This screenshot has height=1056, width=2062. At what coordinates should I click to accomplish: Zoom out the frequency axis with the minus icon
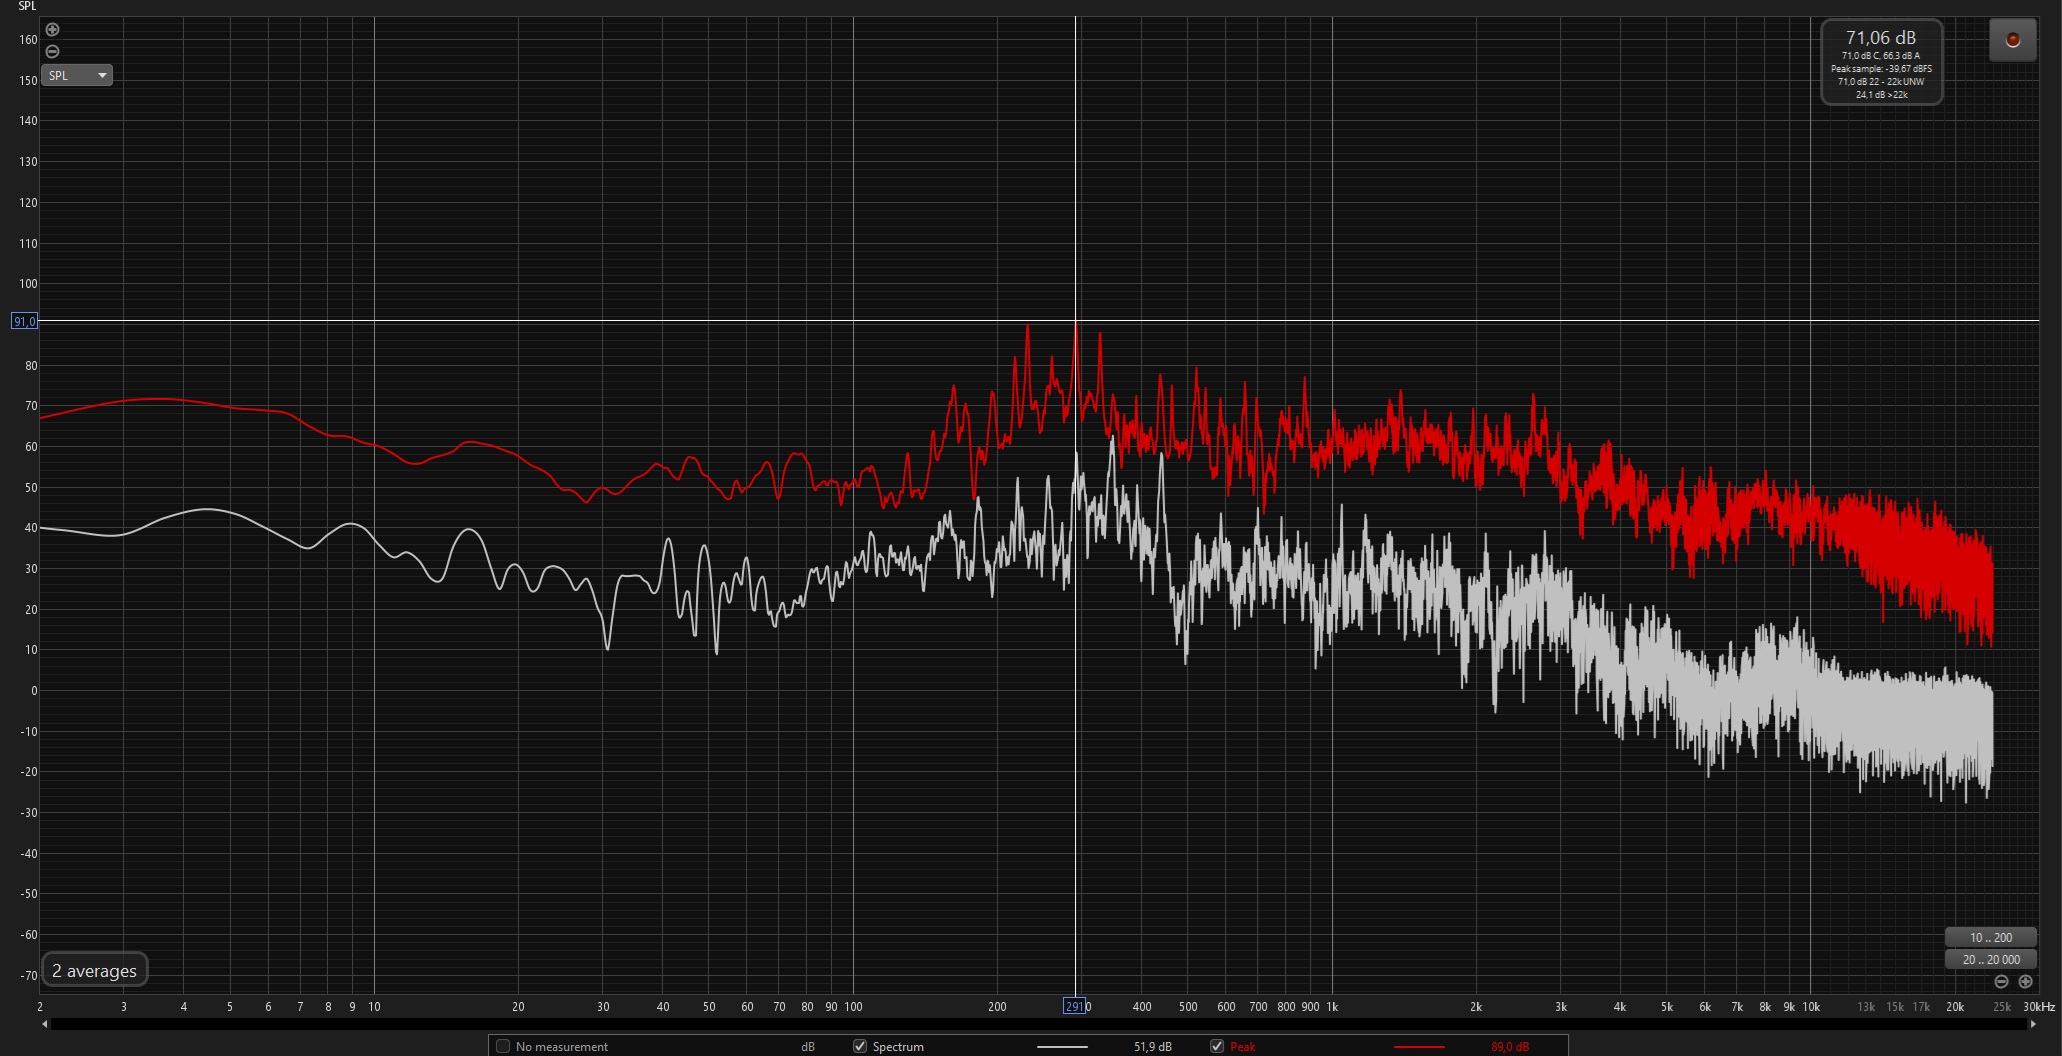point(2001,982)
